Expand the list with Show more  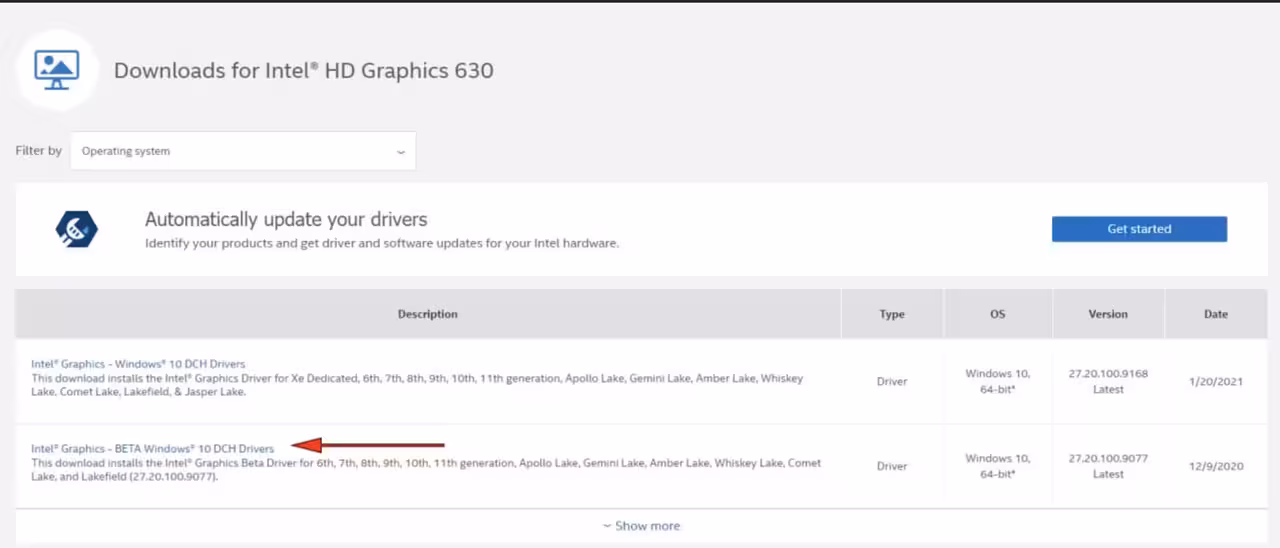(x=641, y=526)
